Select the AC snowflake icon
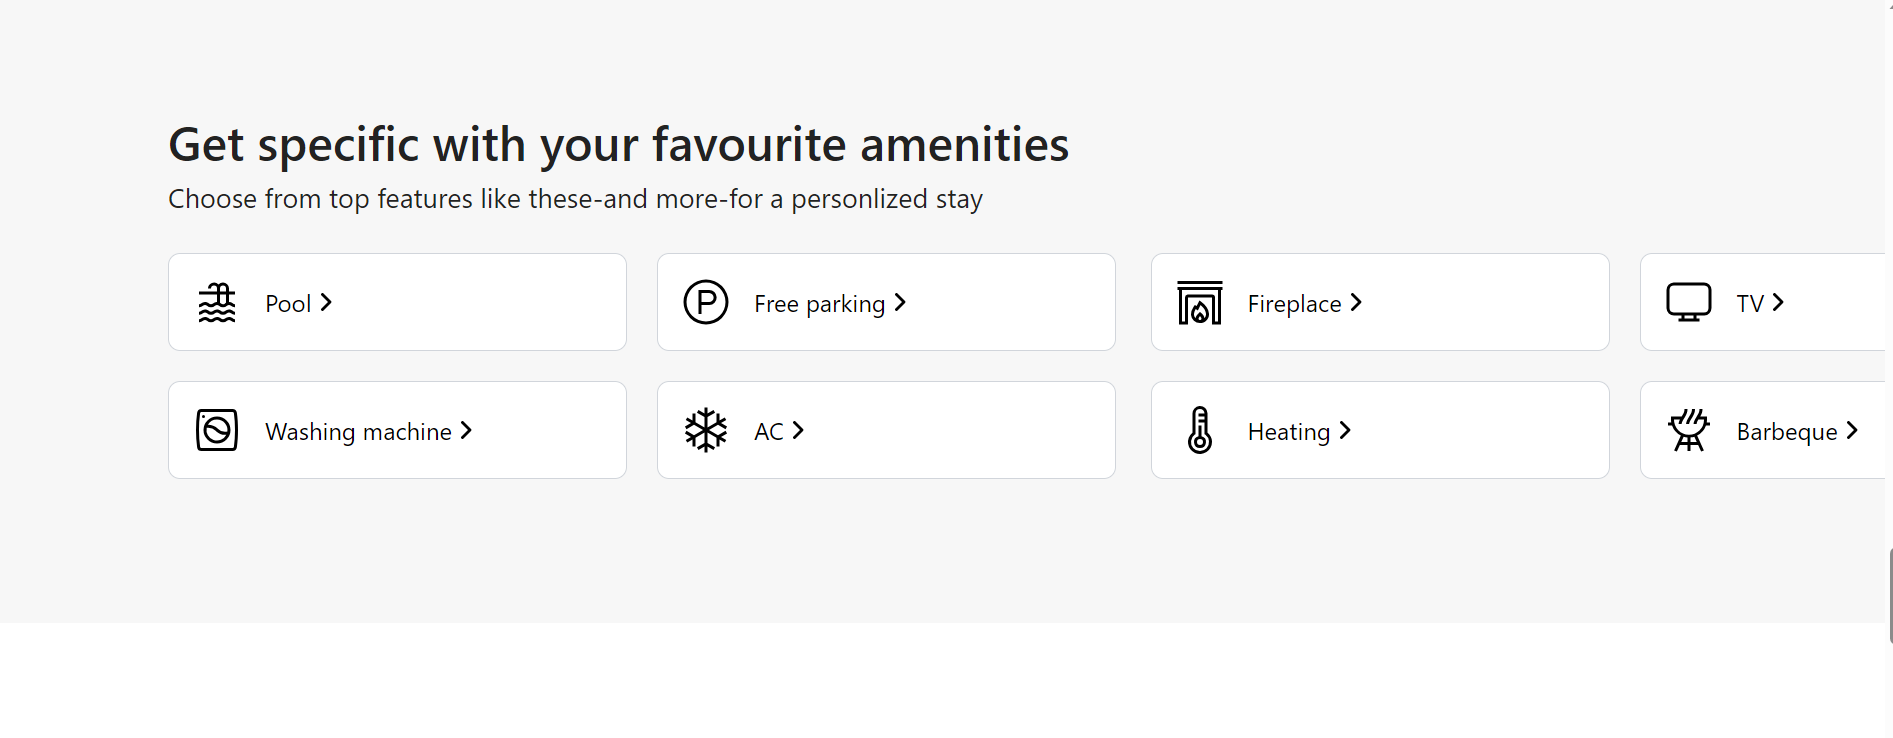The width and height of the screenshot is (1893, 738). point(706,429)
